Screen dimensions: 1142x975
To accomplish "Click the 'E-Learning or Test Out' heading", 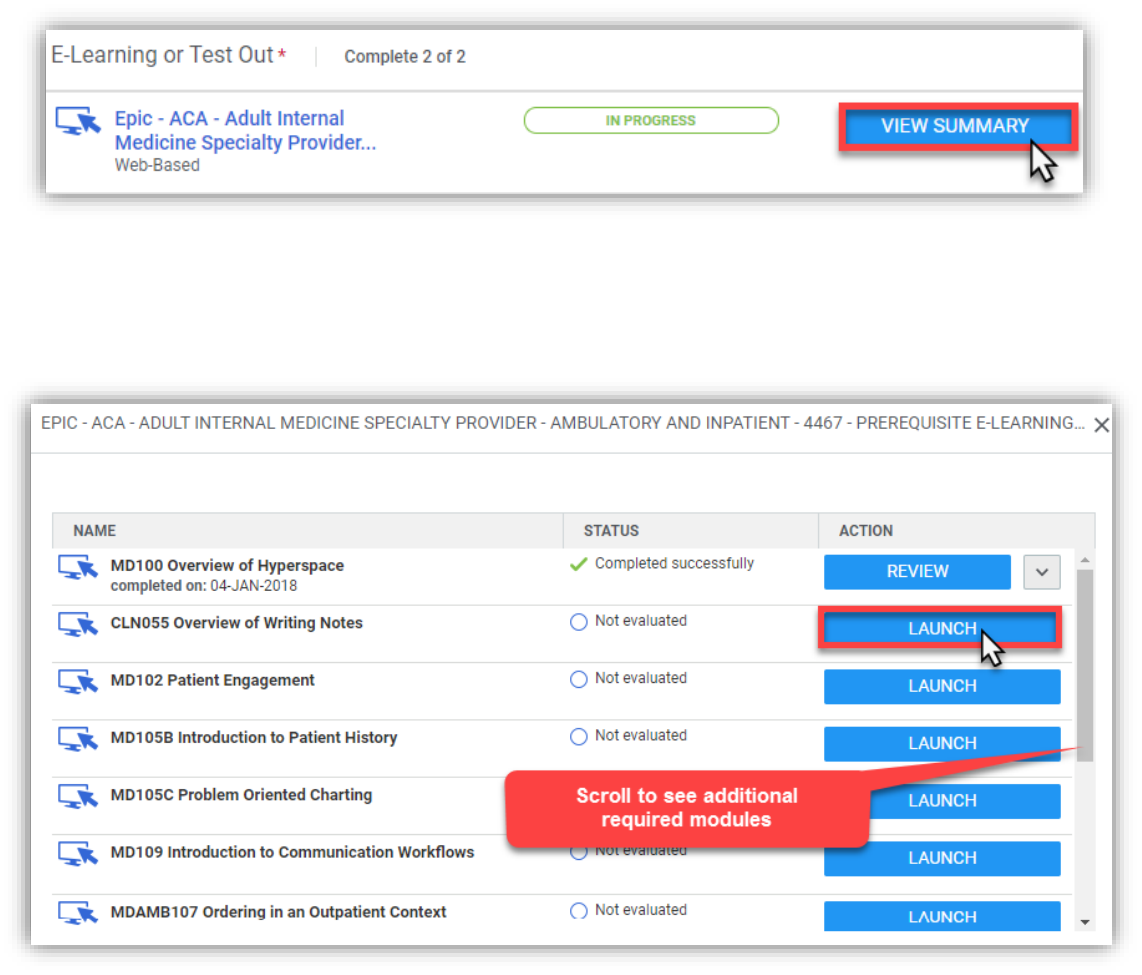I will click(162, 55).
